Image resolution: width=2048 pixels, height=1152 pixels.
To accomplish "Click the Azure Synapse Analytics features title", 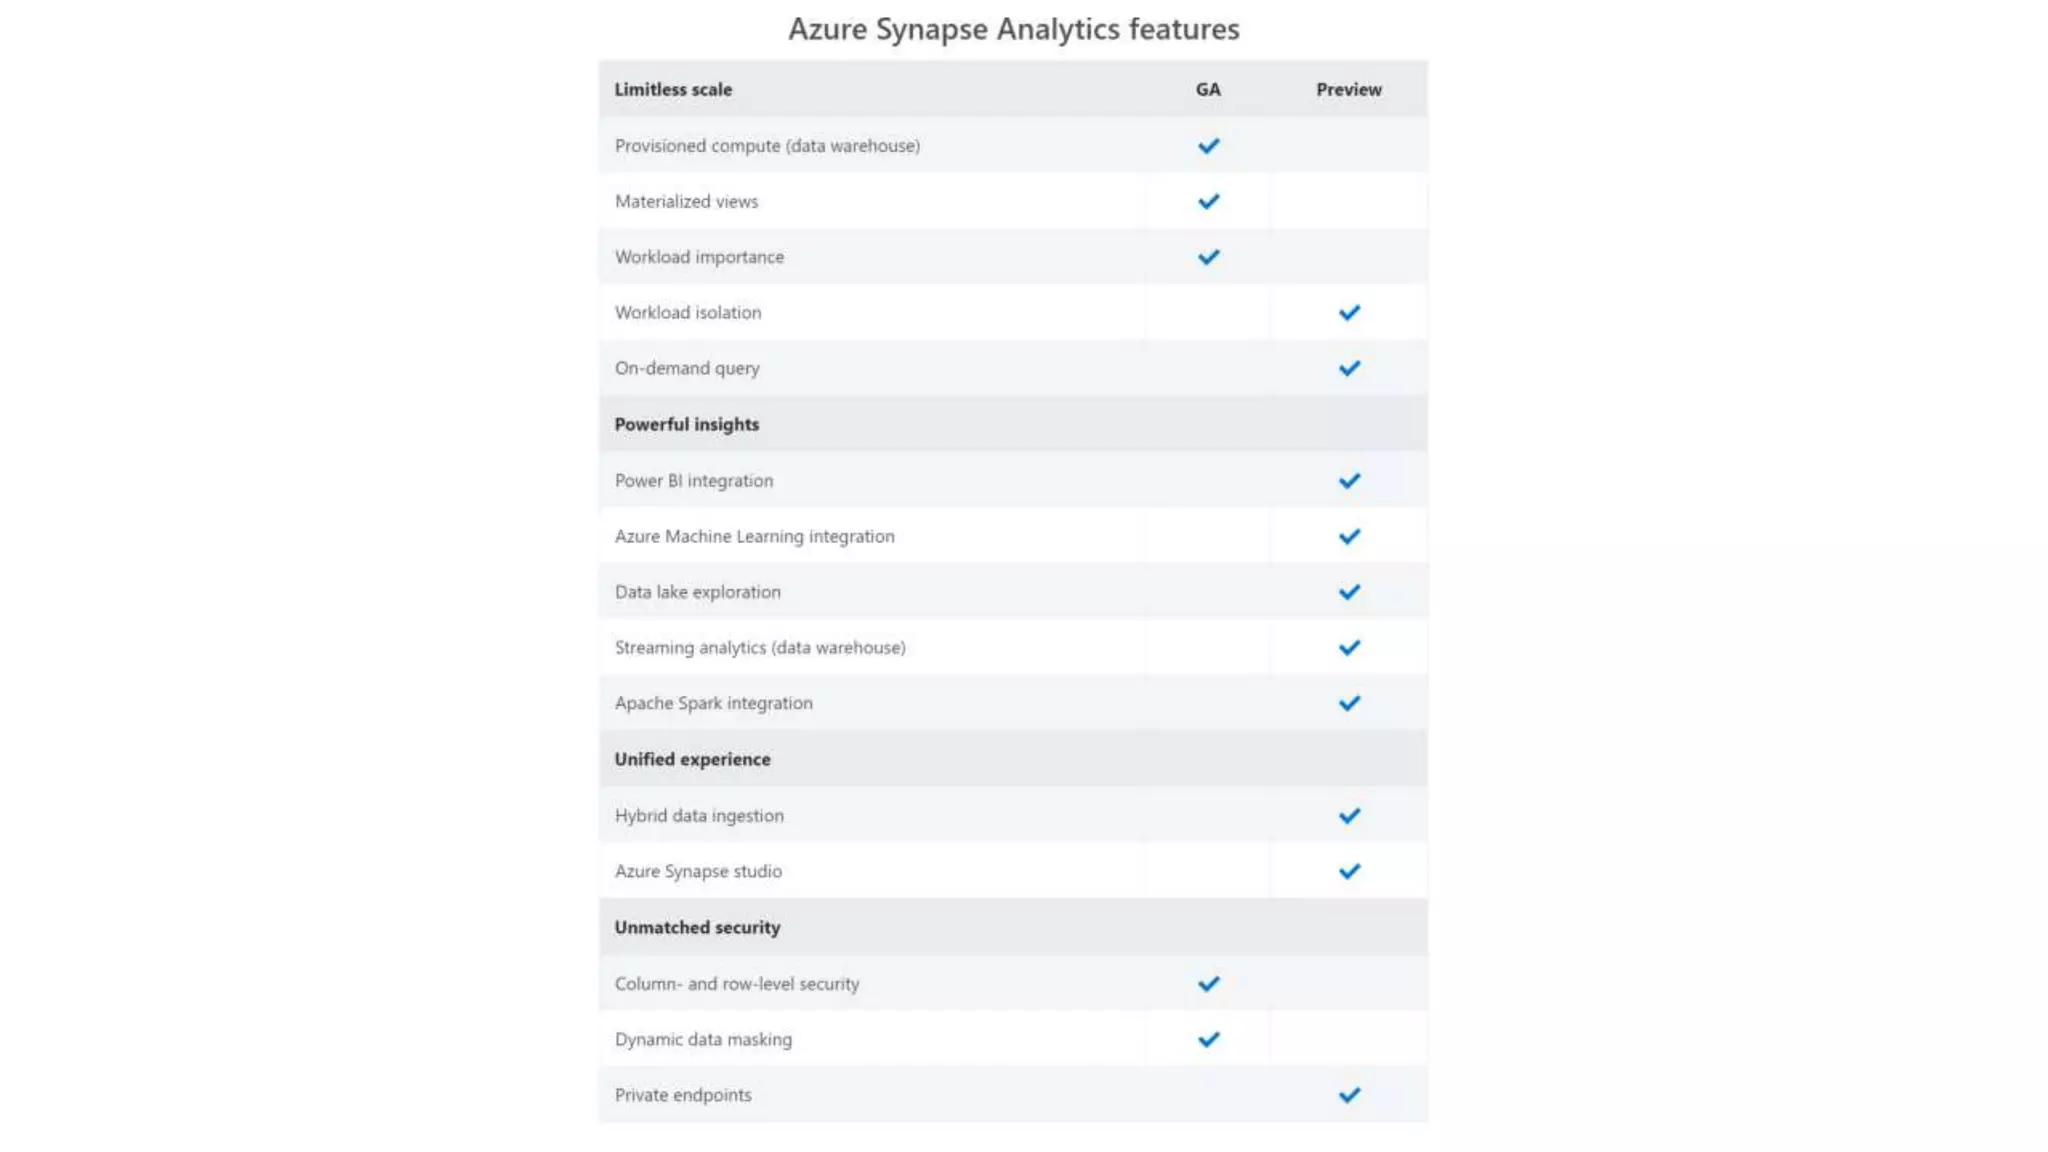I will (x=1013, y=29).
